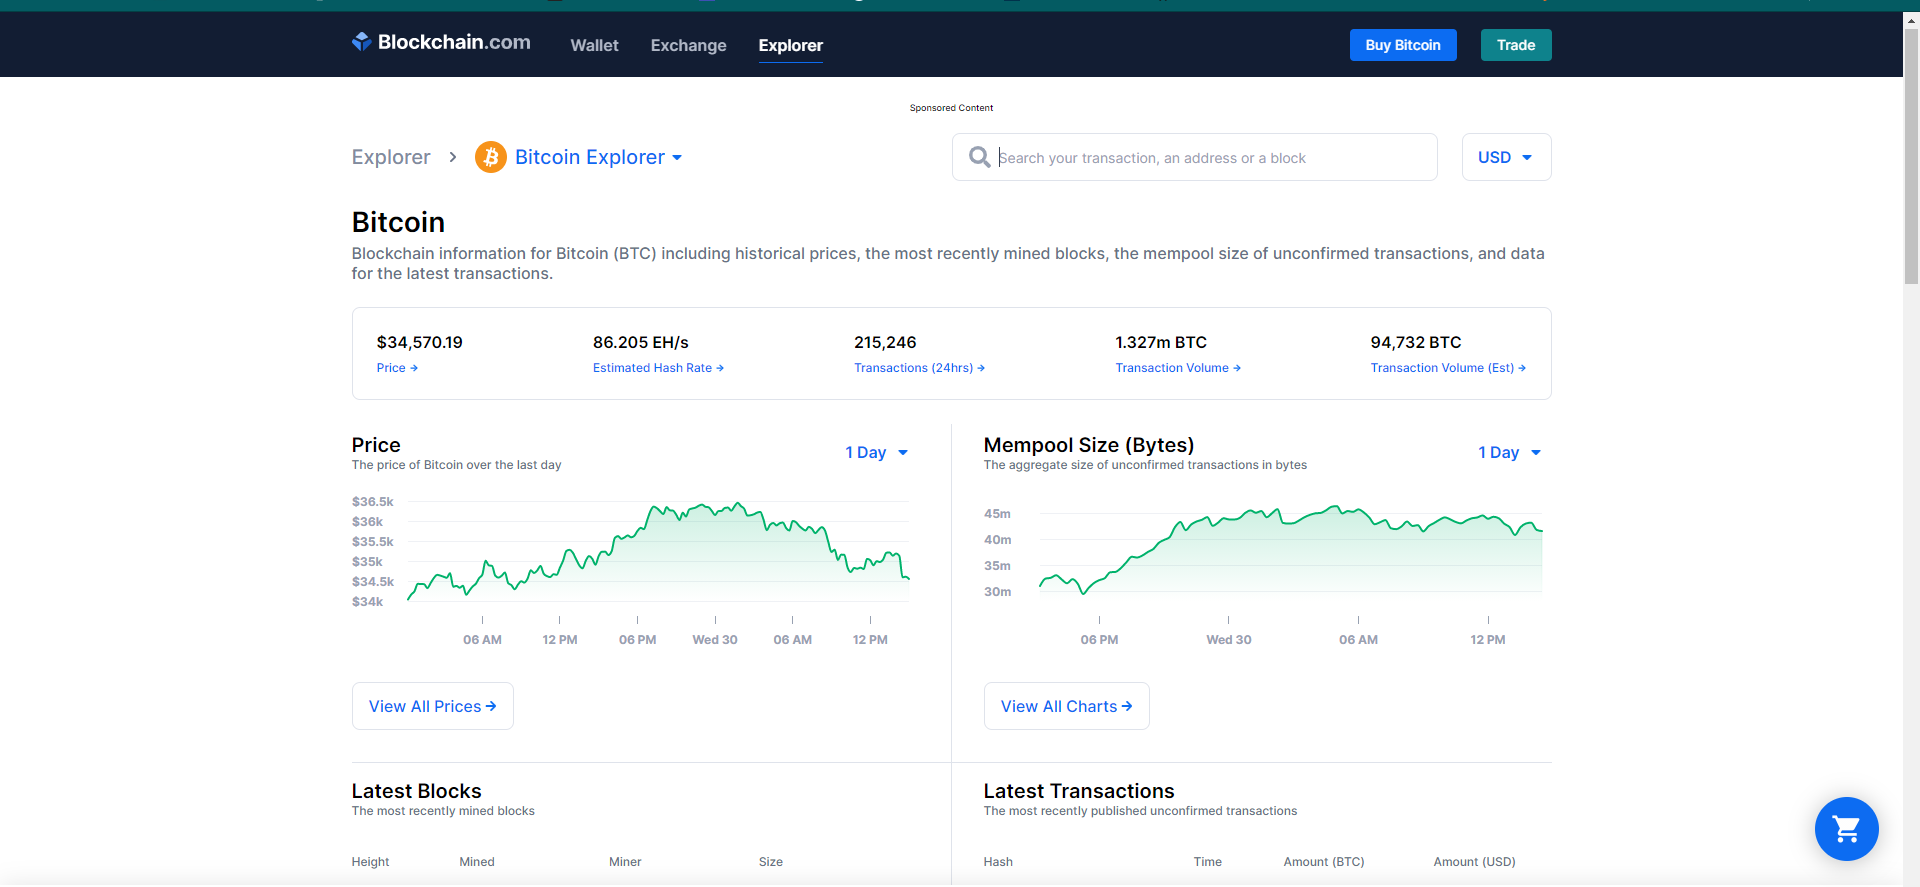Click the orange Bitcoin icon
Viewport: 1920px width, 887px height.
490,157
